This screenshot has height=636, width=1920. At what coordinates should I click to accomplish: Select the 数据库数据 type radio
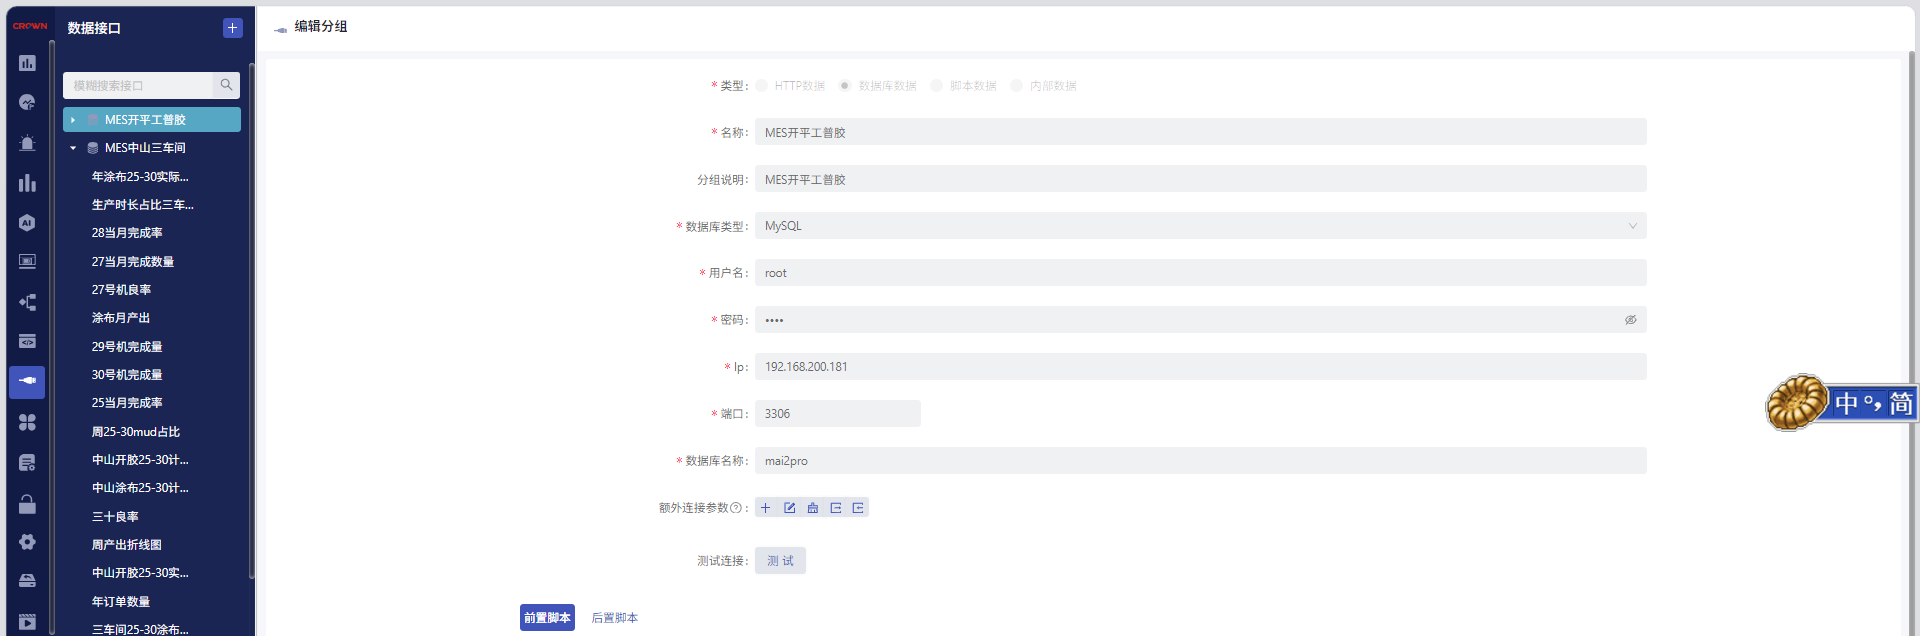pos(845,86)
